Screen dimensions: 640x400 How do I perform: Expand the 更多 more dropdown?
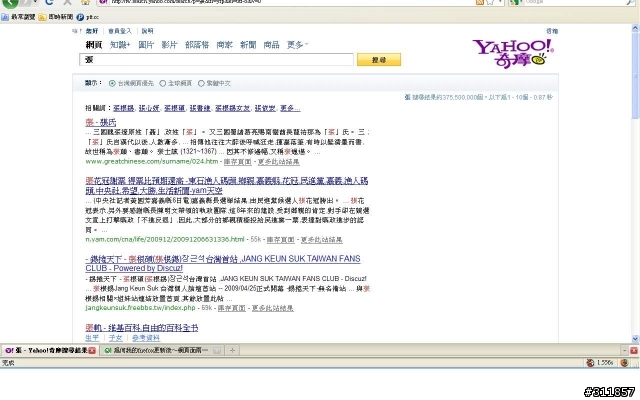click(x=298, y=45)
